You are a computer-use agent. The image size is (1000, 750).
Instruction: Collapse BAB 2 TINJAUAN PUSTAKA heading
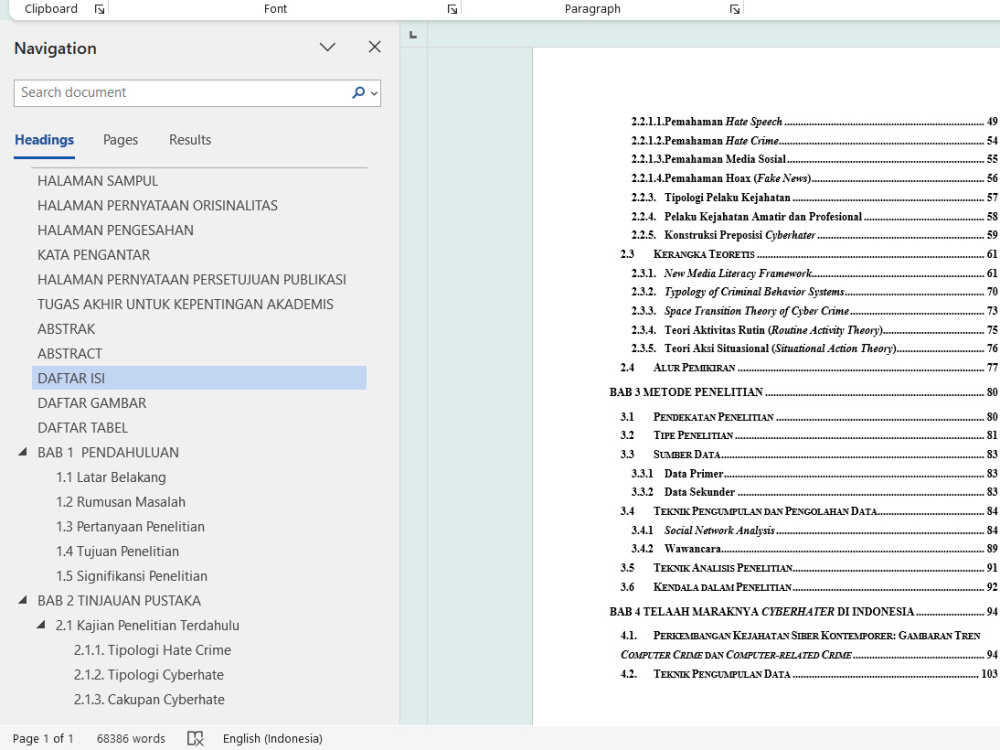(23, 600)
